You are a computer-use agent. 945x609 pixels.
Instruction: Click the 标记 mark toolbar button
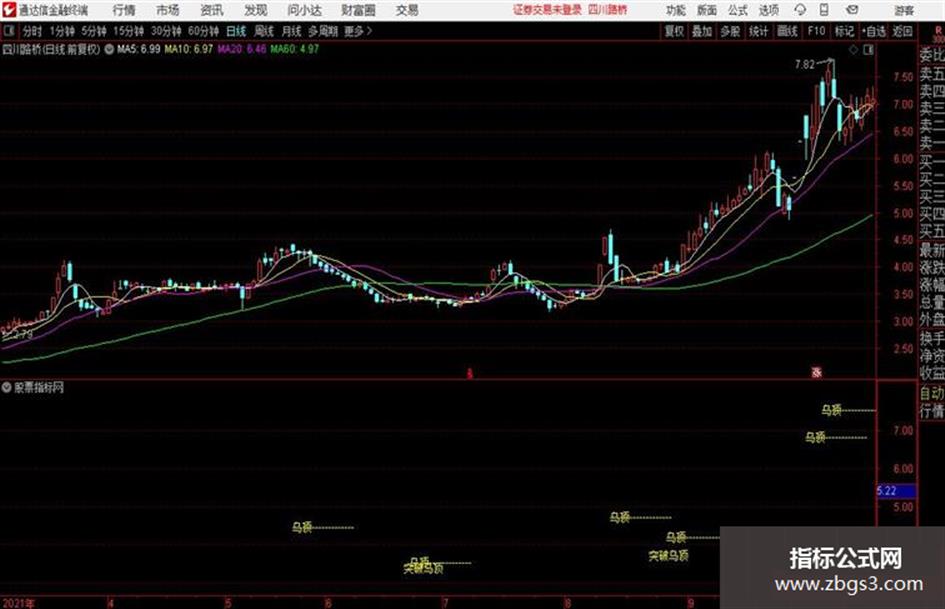pos(844,31)
